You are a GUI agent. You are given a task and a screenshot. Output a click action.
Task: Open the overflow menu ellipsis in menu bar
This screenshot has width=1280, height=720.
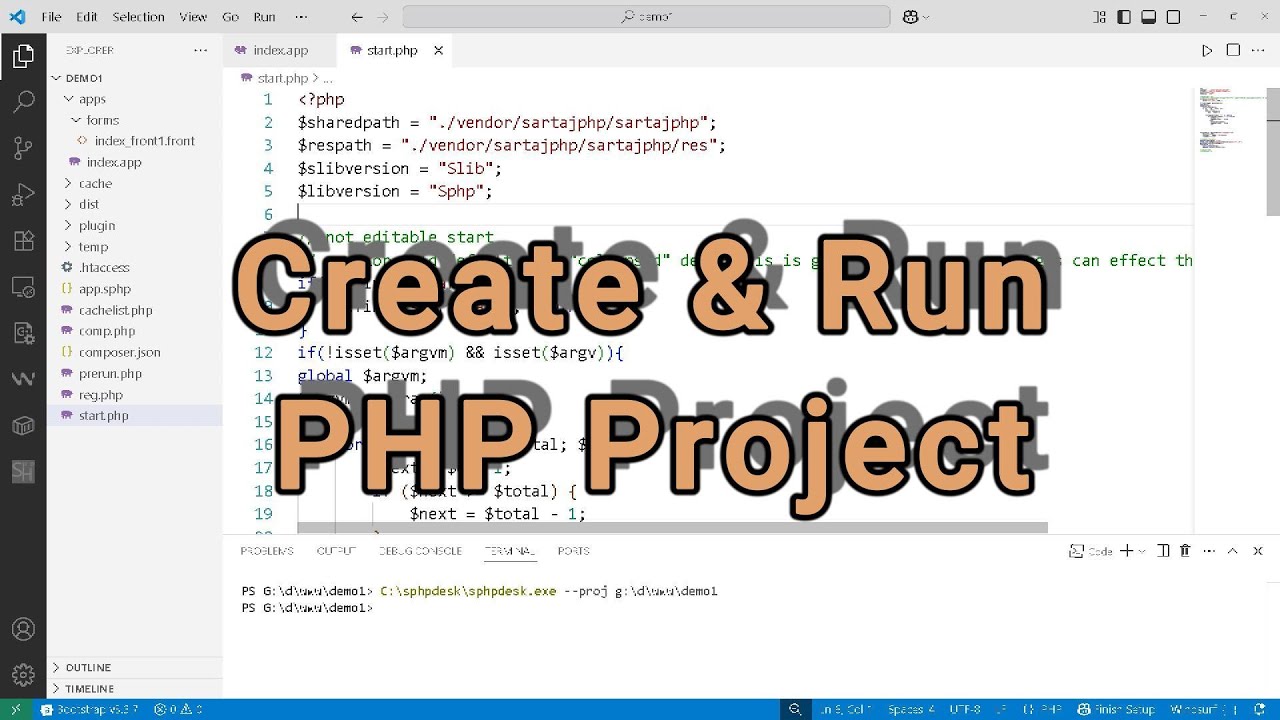tap(302, 17)
